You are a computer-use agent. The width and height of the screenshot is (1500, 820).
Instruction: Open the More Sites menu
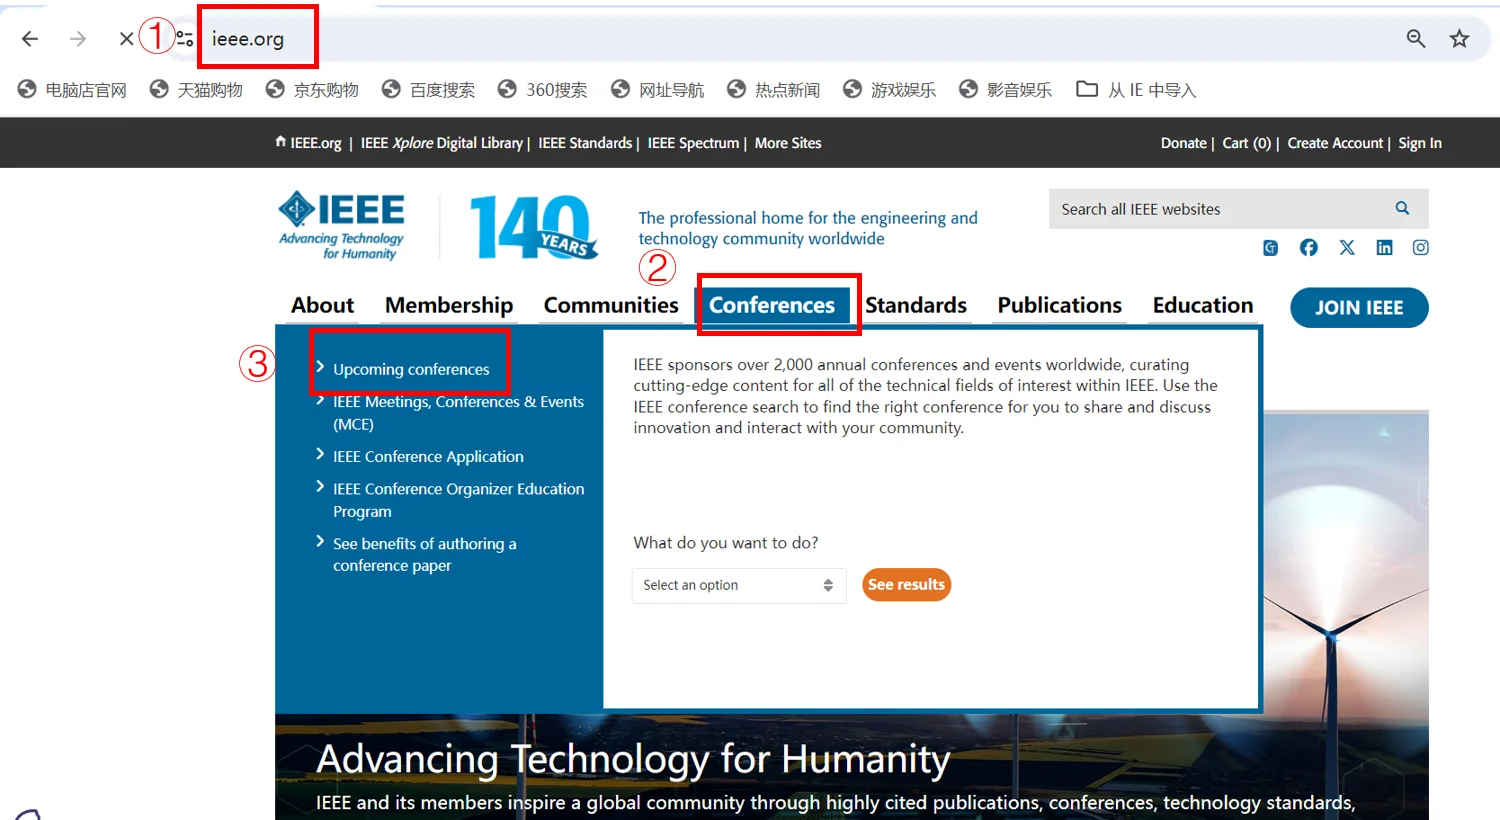point(788,143)
